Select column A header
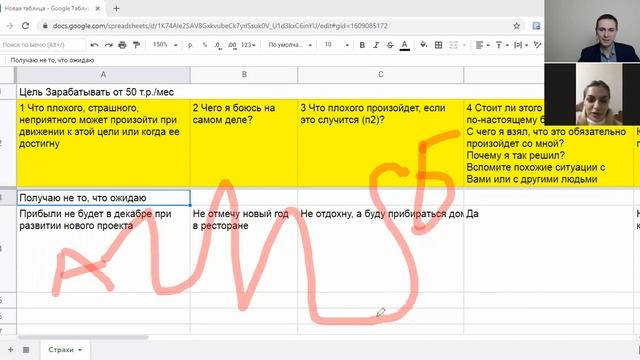Image resolution: width=640 pixels, height=360 pixels. coord(103,75)
